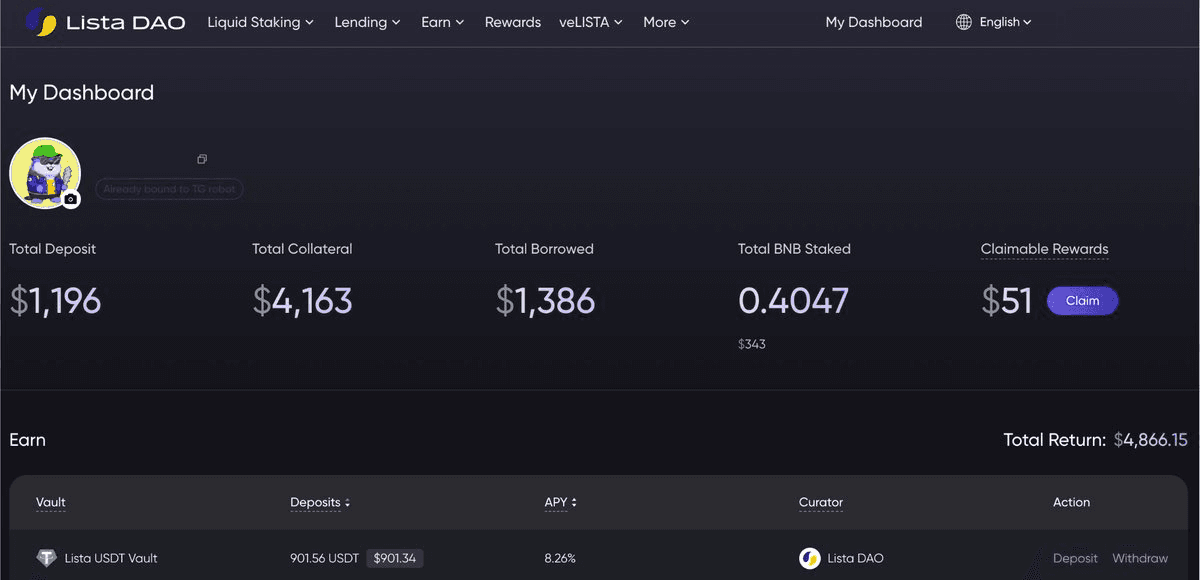Click the Total Collateral value $4,163
Screen dimensions: 1200x580
tap(302, 301)
